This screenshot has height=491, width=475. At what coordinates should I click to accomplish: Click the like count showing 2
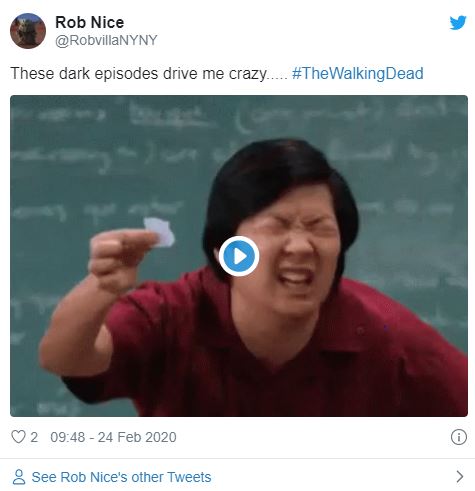pyautogui.click(x=34, y=437)
